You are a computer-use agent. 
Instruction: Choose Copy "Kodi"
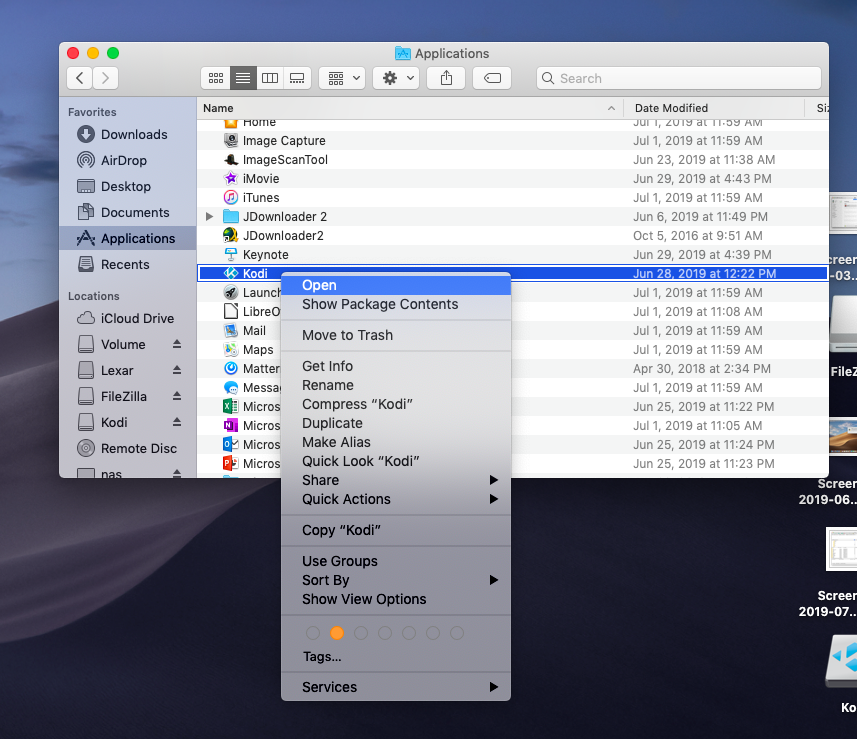pos(396,530)
